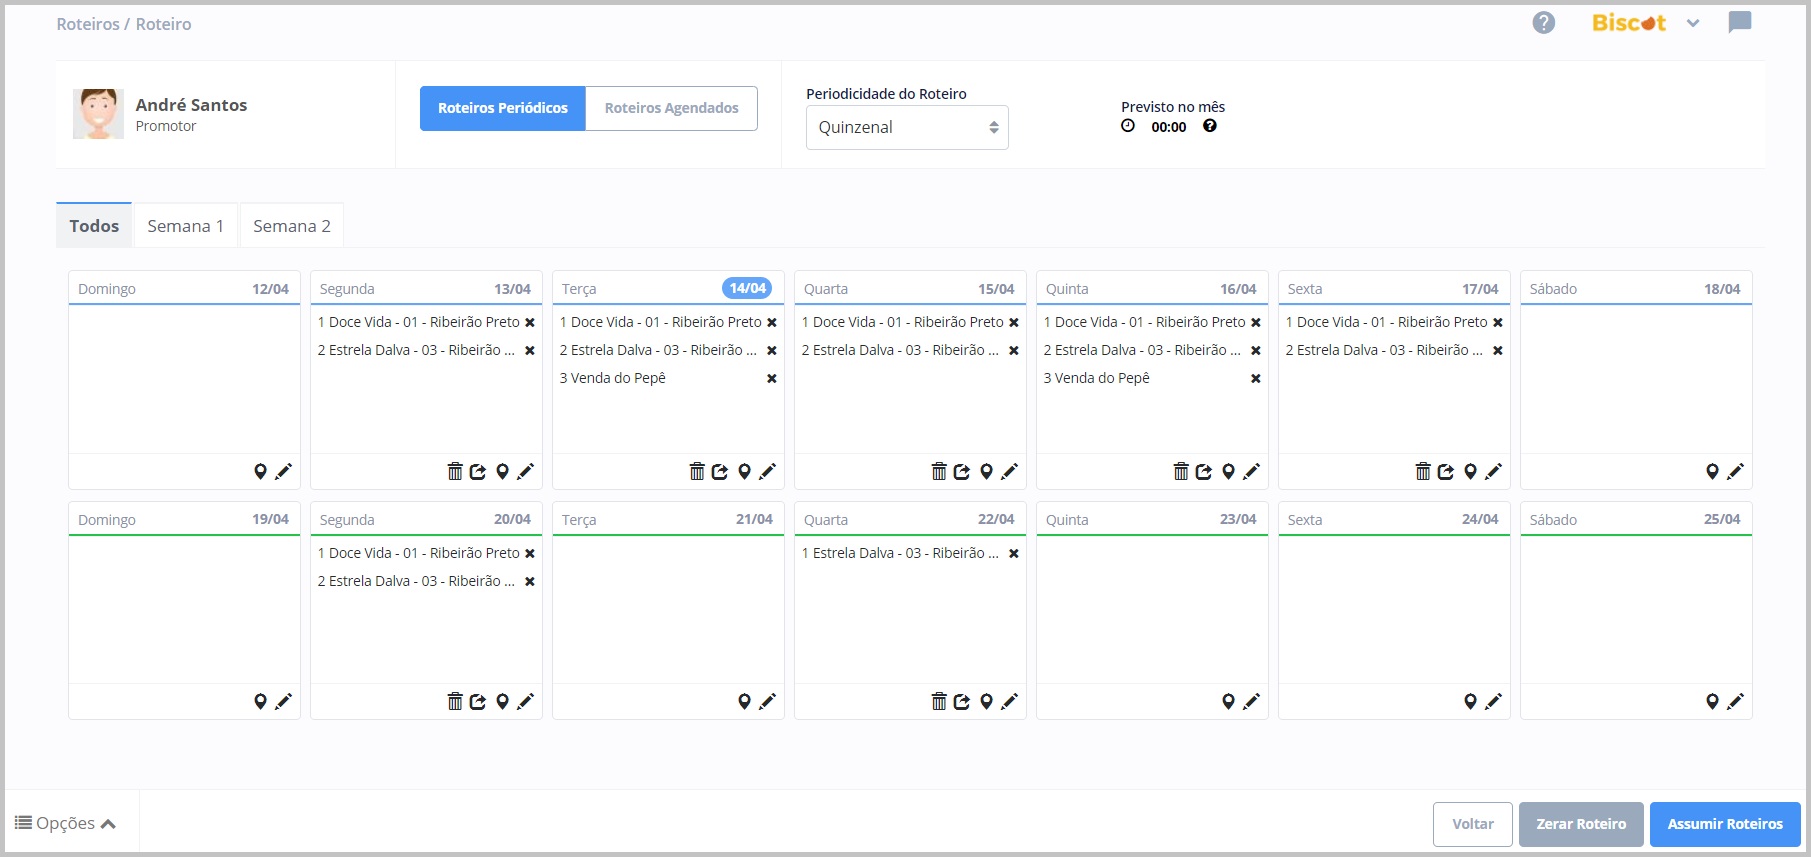Switch to Roteiros Agendados view

pos(671,108)
